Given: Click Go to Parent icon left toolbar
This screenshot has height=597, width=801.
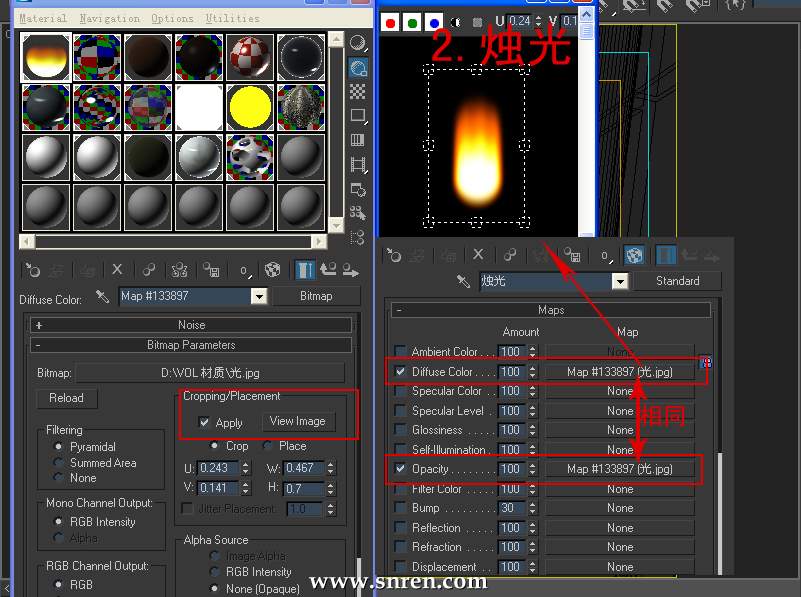Looking at the screenshot, I should click(x=328, y=270).
